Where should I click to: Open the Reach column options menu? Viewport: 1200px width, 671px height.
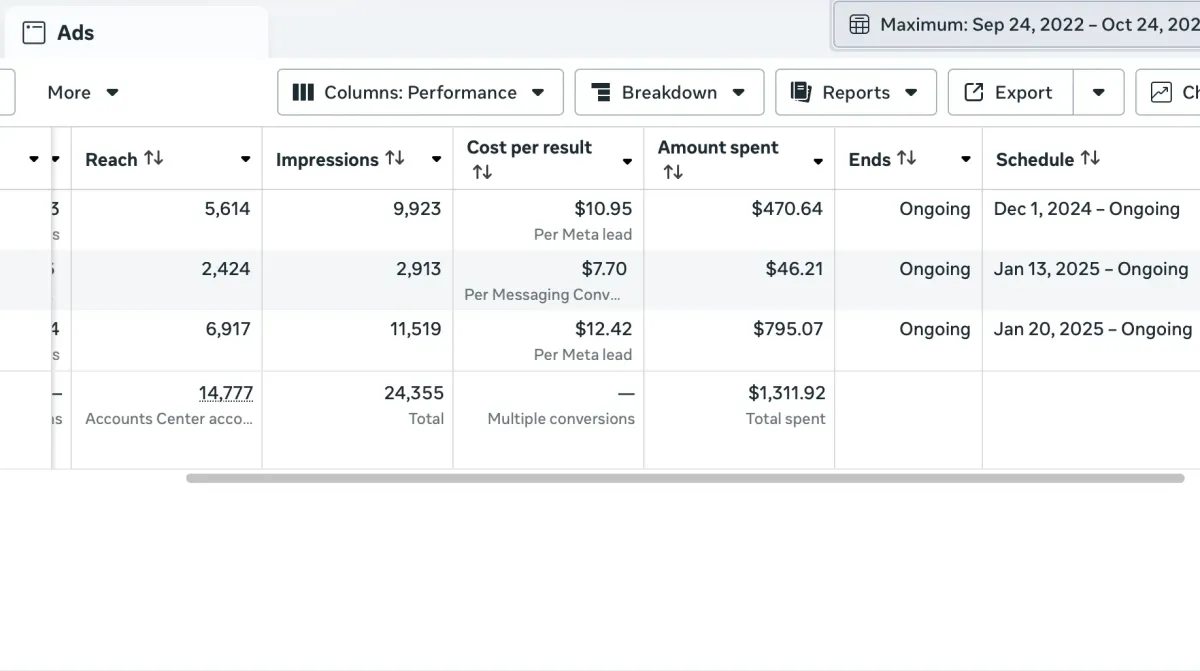click(x=246, y=160)
